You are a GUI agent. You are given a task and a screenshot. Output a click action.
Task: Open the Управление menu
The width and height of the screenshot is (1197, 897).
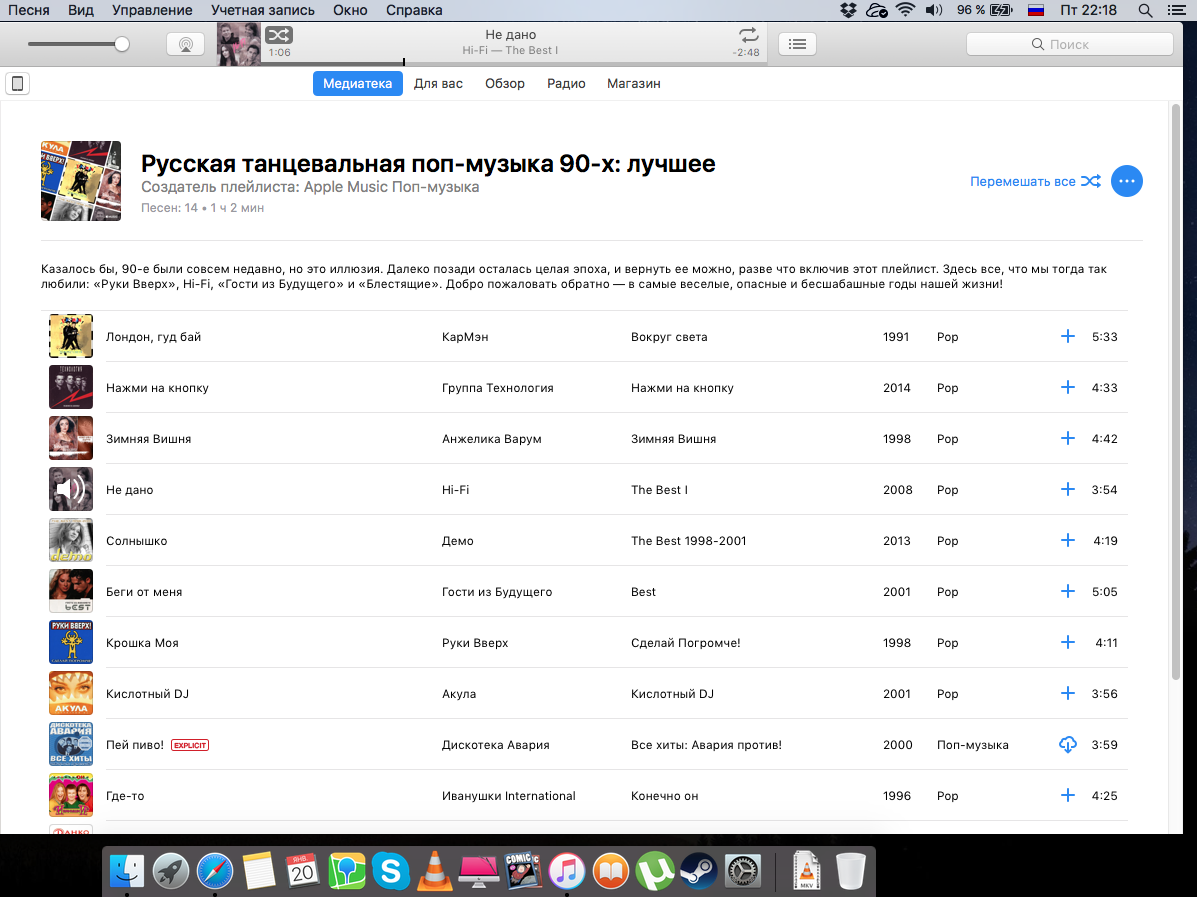click(x=152, y=10)
